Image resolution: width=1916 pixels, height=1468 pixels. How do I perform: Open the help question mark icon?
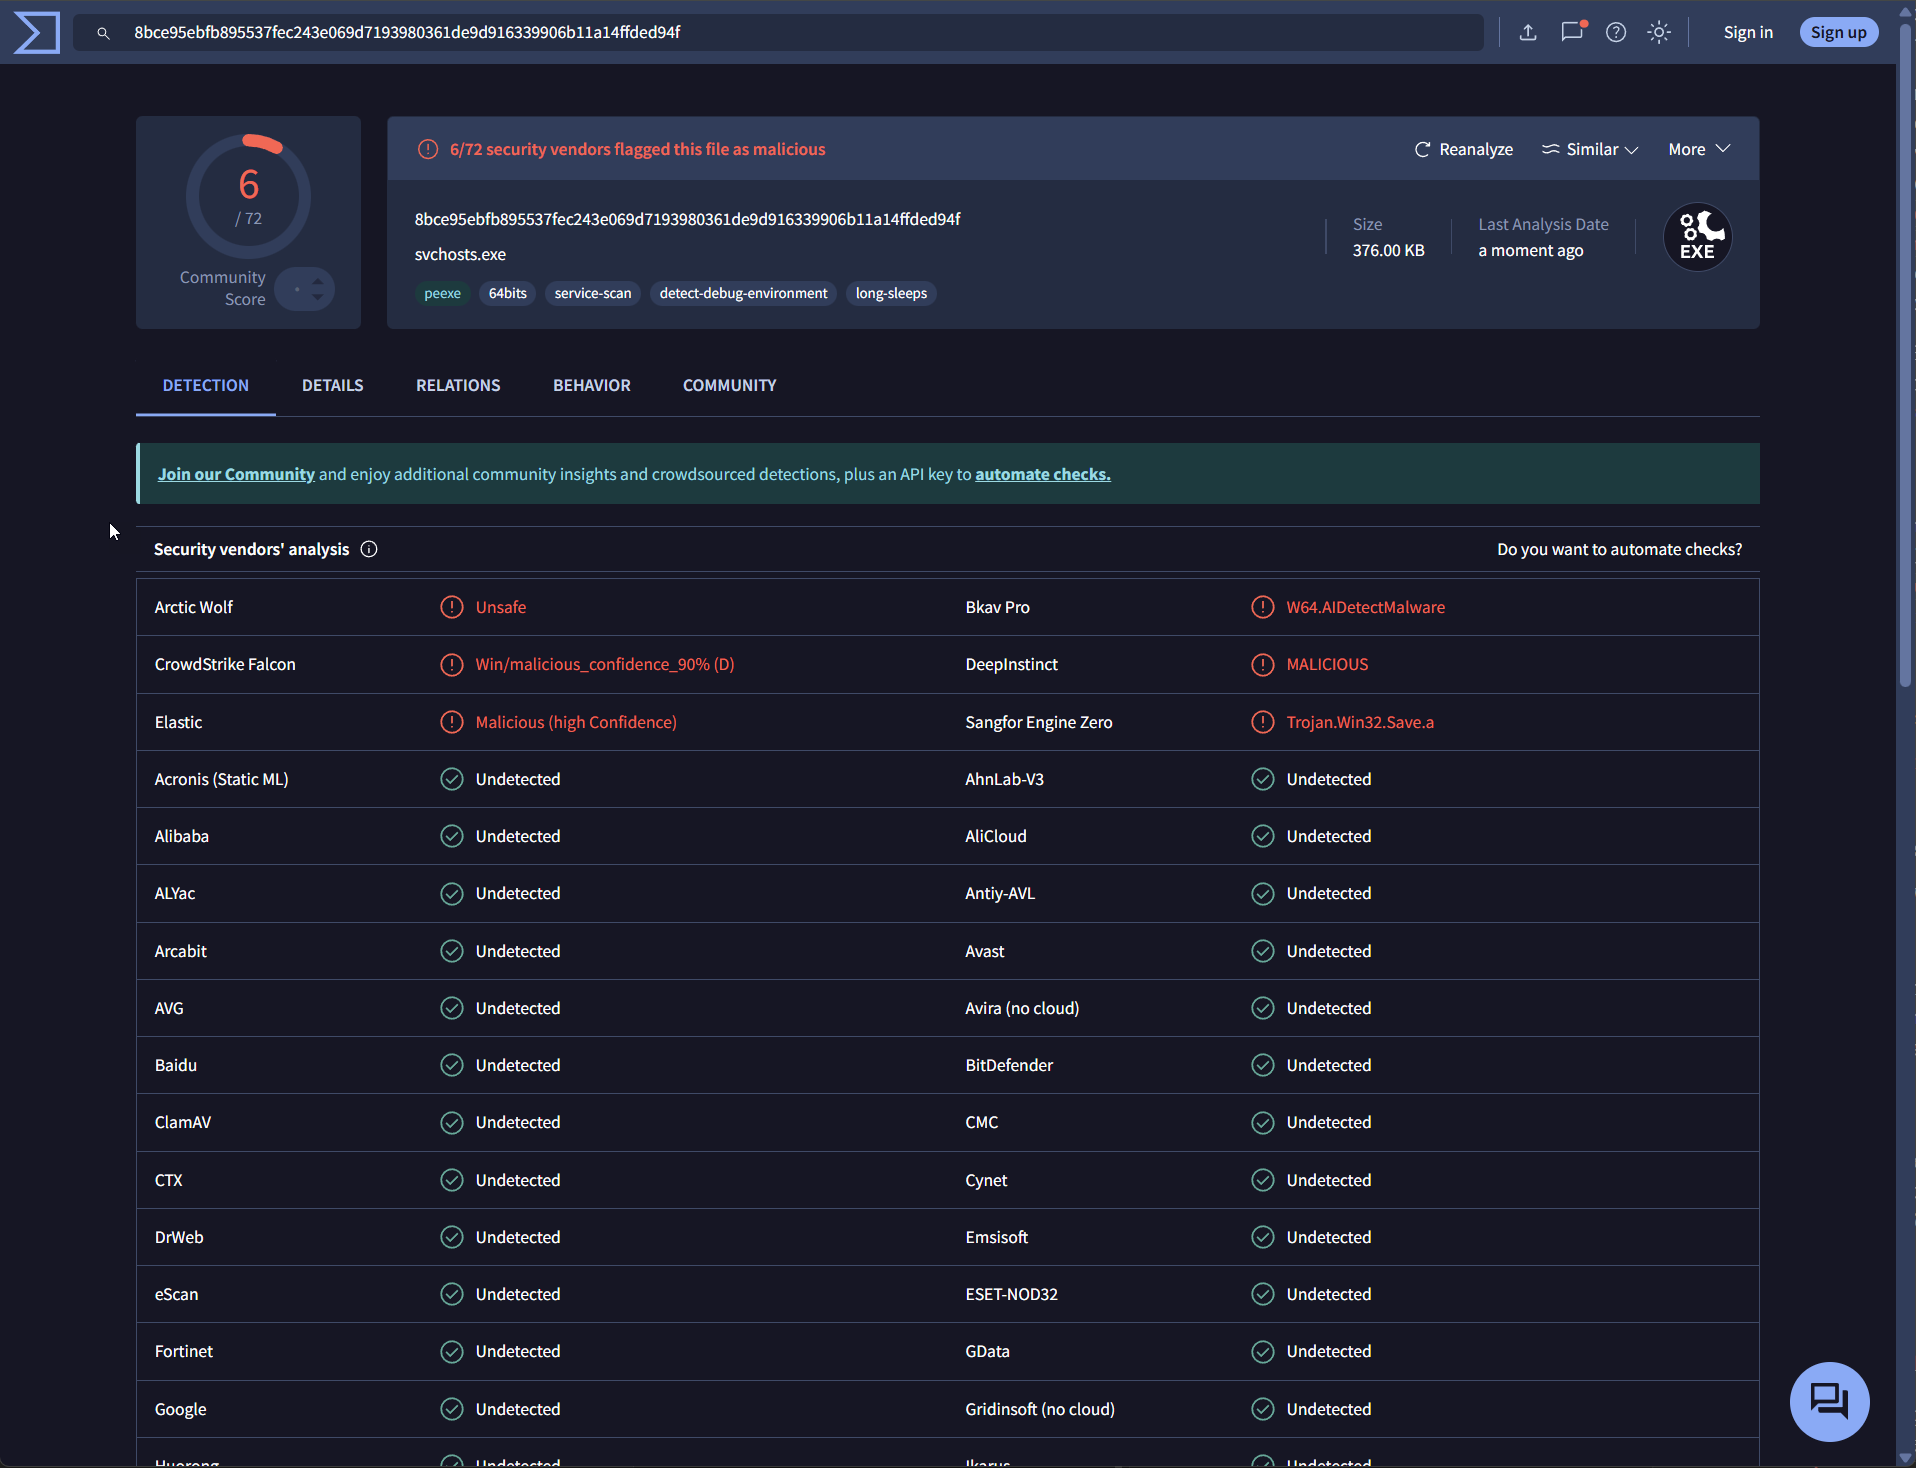(1616, 32)
